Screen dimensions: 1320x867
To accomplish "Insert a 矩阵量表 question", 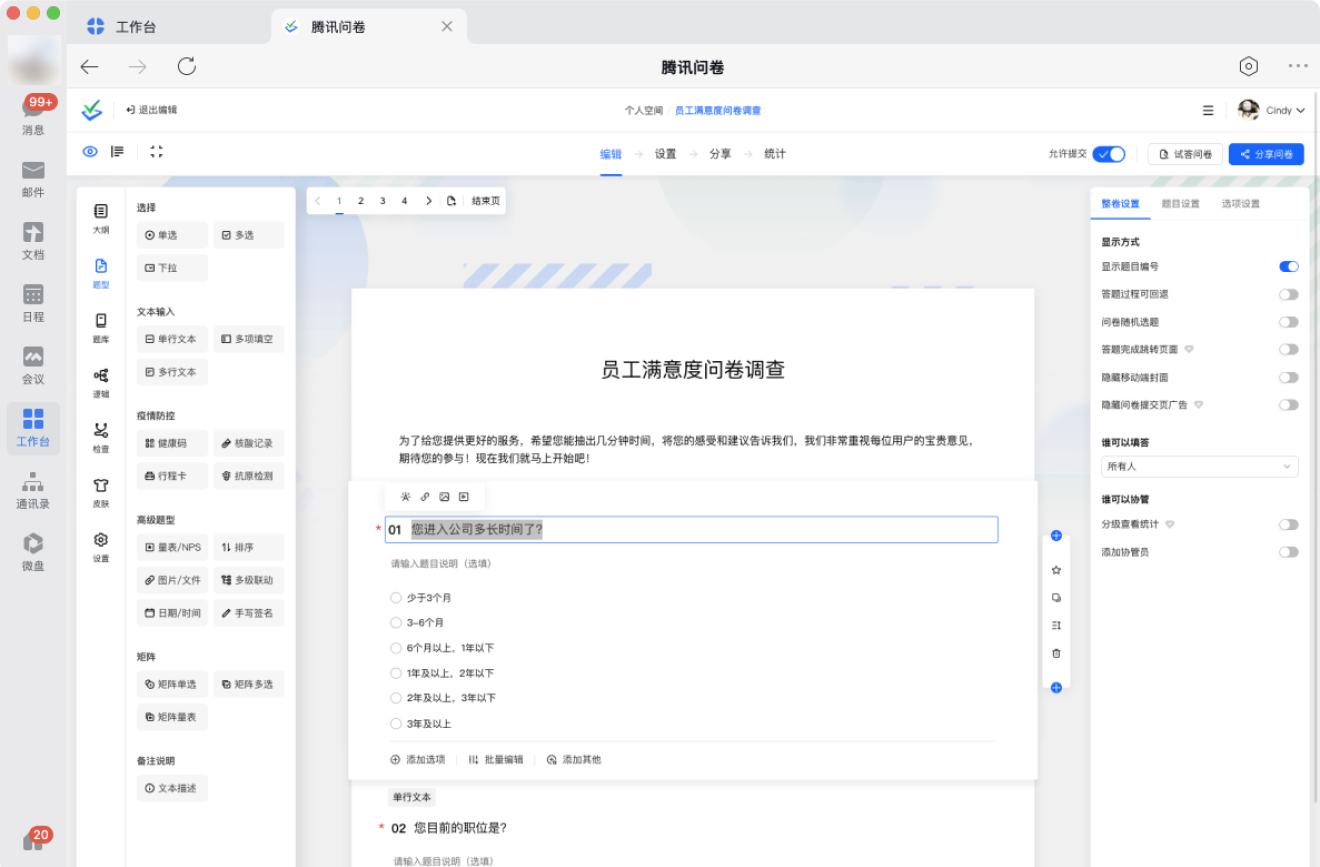I will 171,716.
